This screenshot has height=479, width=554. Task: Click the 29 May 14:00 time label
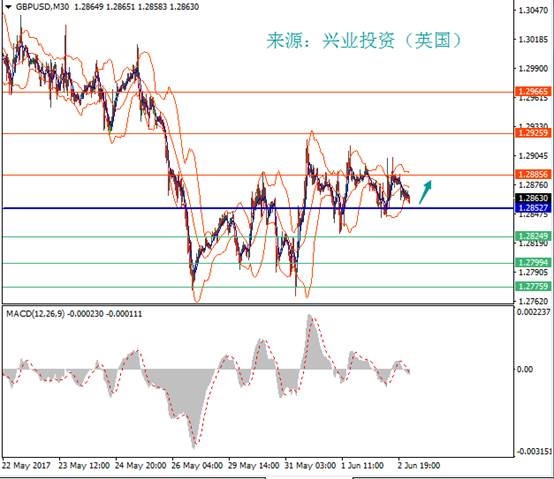click(x=254, y=466)
